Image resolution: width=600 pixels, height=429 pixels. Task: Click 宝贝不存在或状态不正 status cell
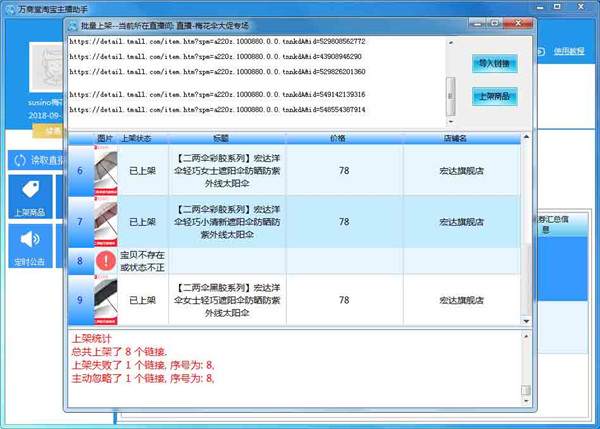pyautogui.click(x=142, y=261)
